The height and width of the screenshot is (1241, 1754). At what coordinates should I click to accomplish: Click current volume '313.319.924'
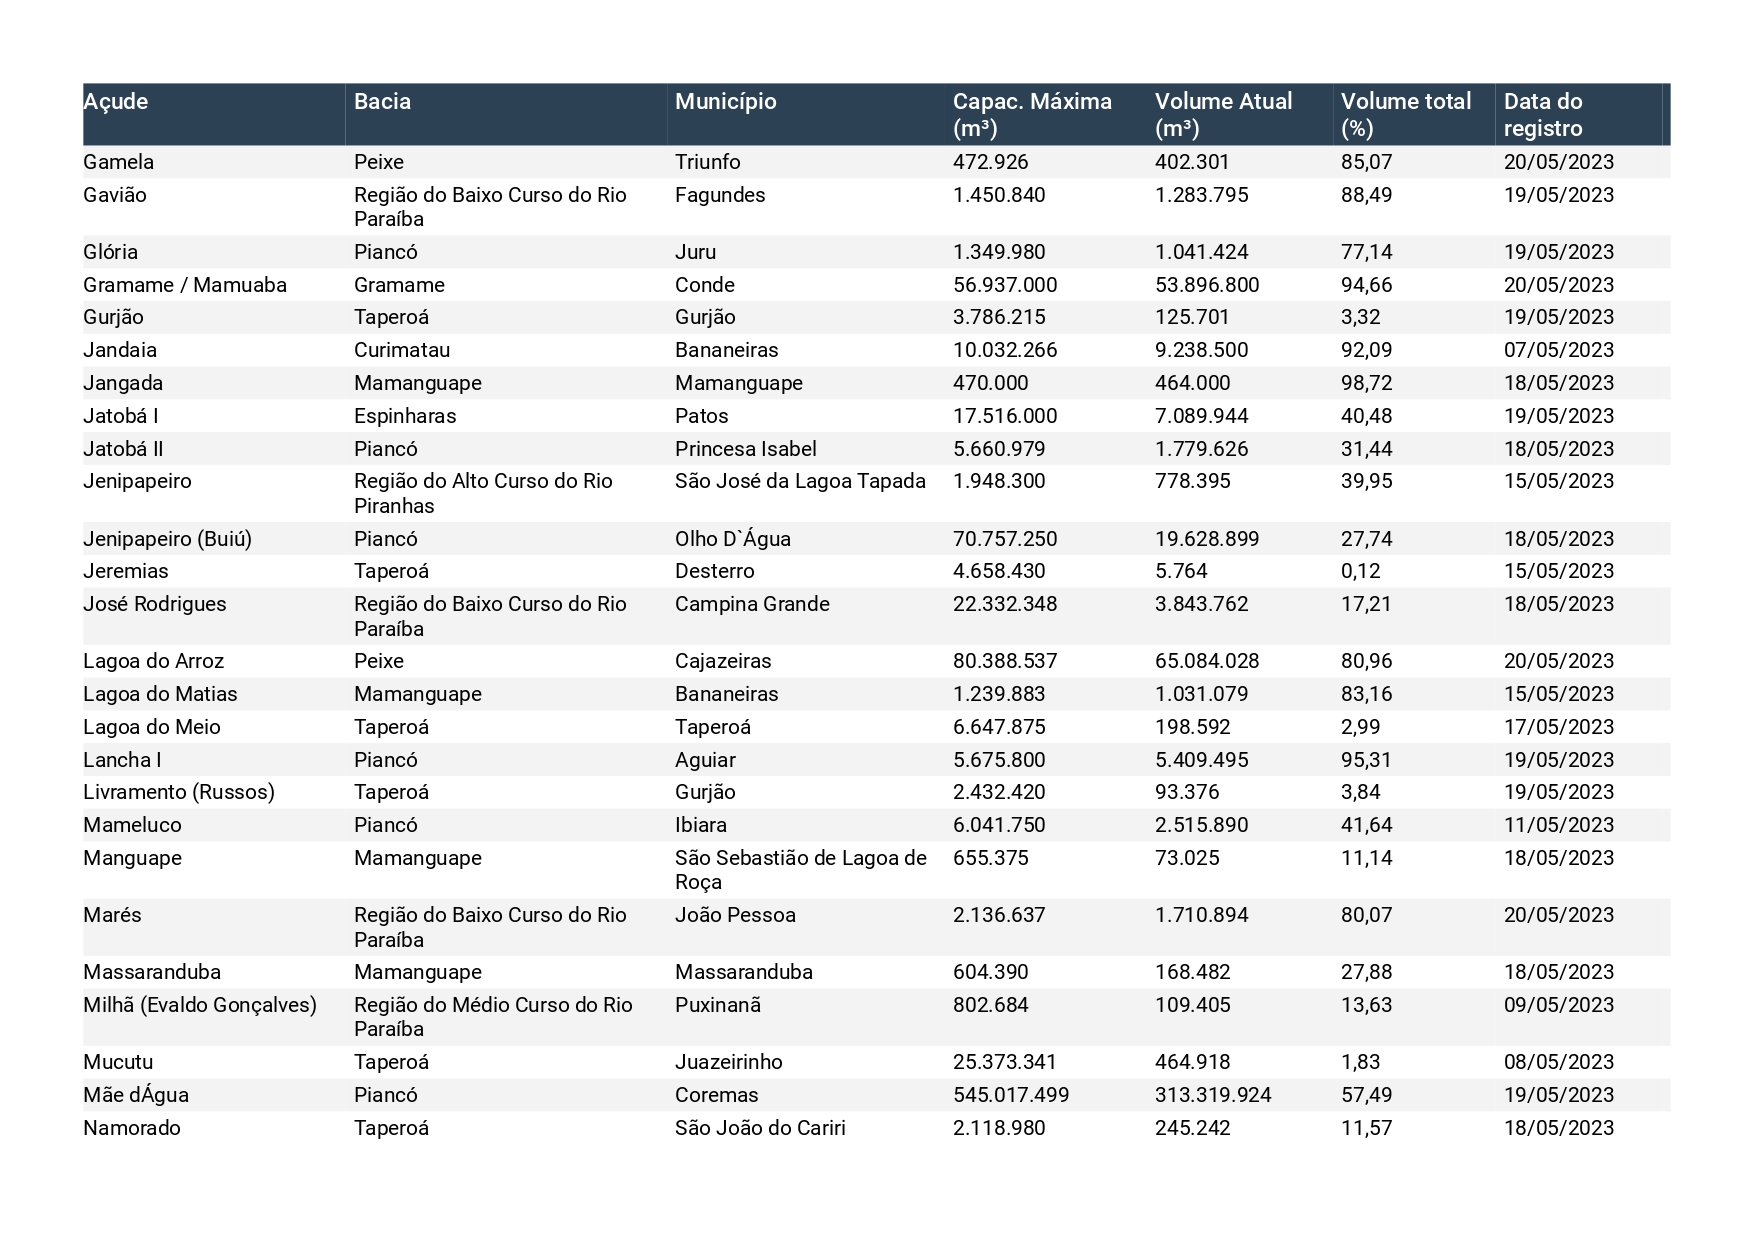click(x=1213, y=1095)
